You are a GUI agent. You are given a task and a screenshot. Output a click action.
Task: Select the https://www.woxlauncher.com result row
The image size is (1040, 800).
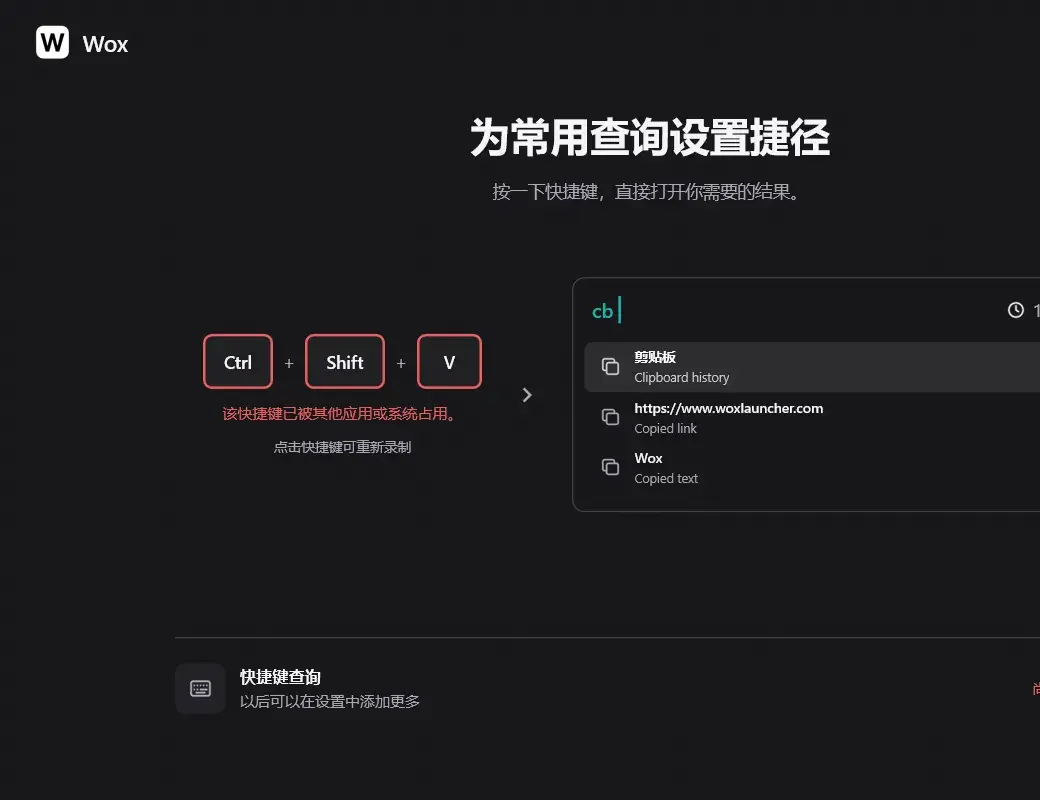[x=812, y=418]
